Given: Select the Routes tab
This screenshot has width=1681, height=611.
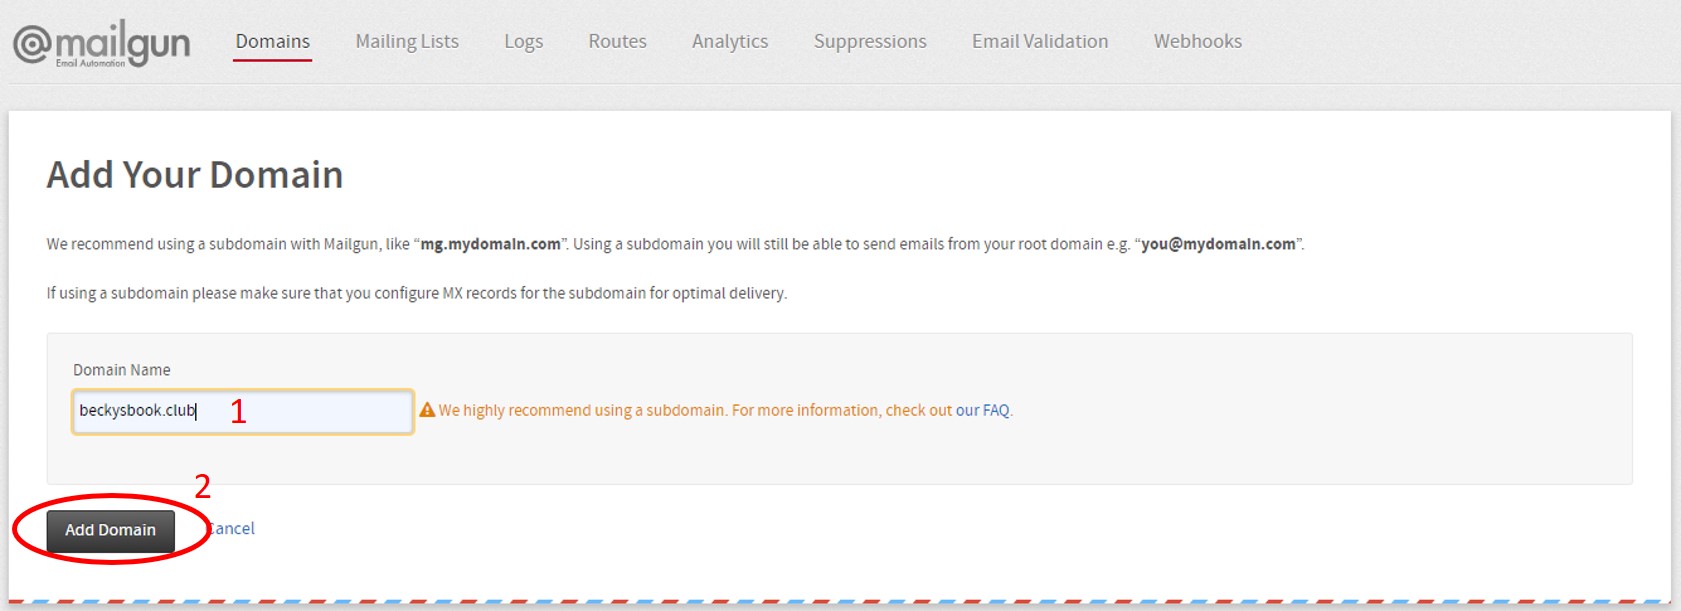Looking at the screenshot, I should pyautogui.click(x=617, y=41).
